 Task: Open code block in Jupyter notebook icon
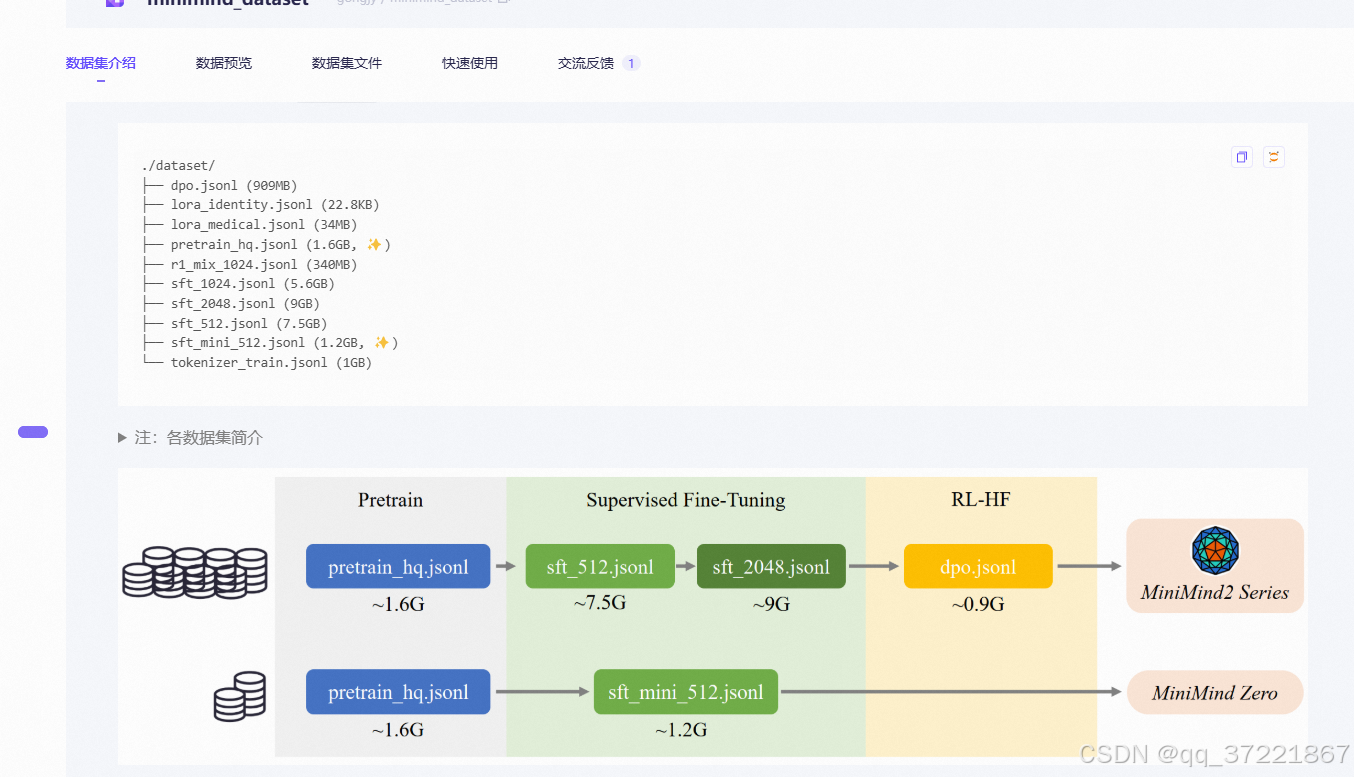(x=1273, y=157)
